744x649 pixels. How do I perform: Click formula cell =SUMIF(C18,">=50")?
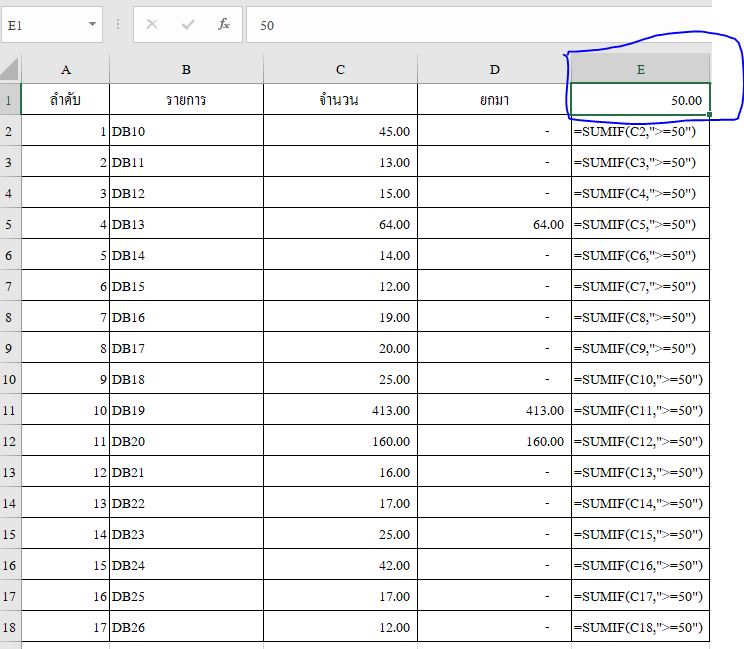click(x=641, y=627)
